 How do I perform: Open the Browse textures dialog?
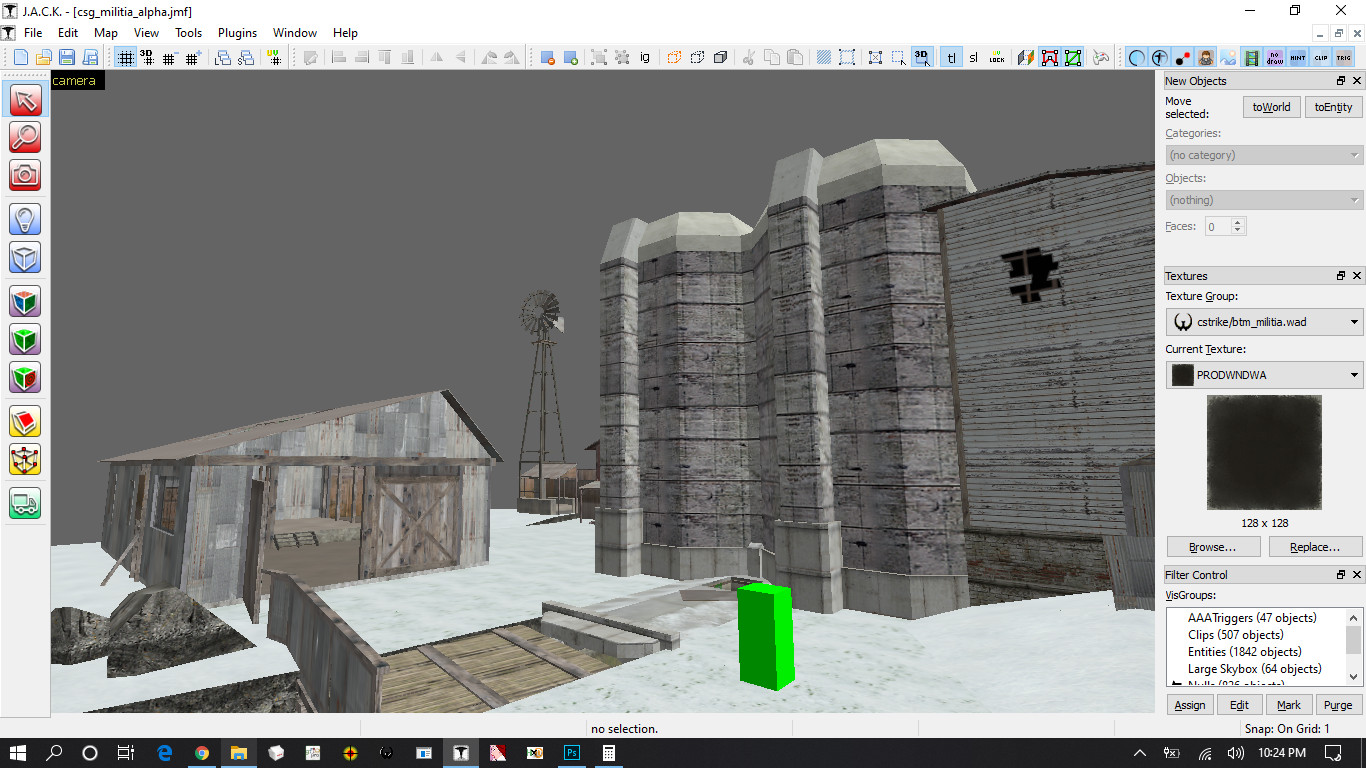(1212, 547)
